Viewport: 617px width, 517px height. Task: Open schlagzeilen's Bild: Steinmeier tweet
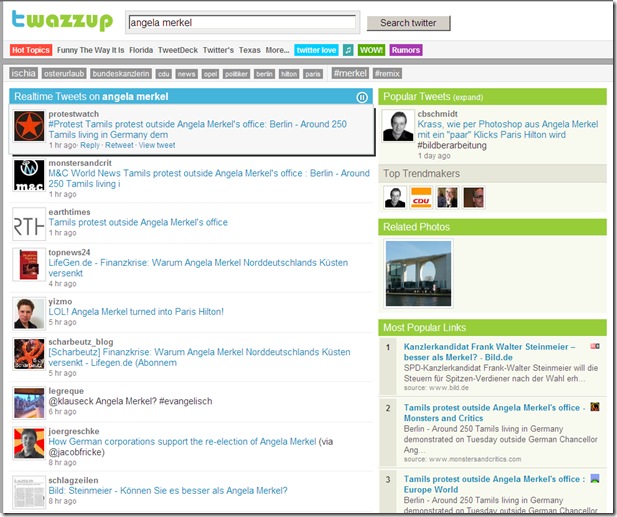point(168,491)
